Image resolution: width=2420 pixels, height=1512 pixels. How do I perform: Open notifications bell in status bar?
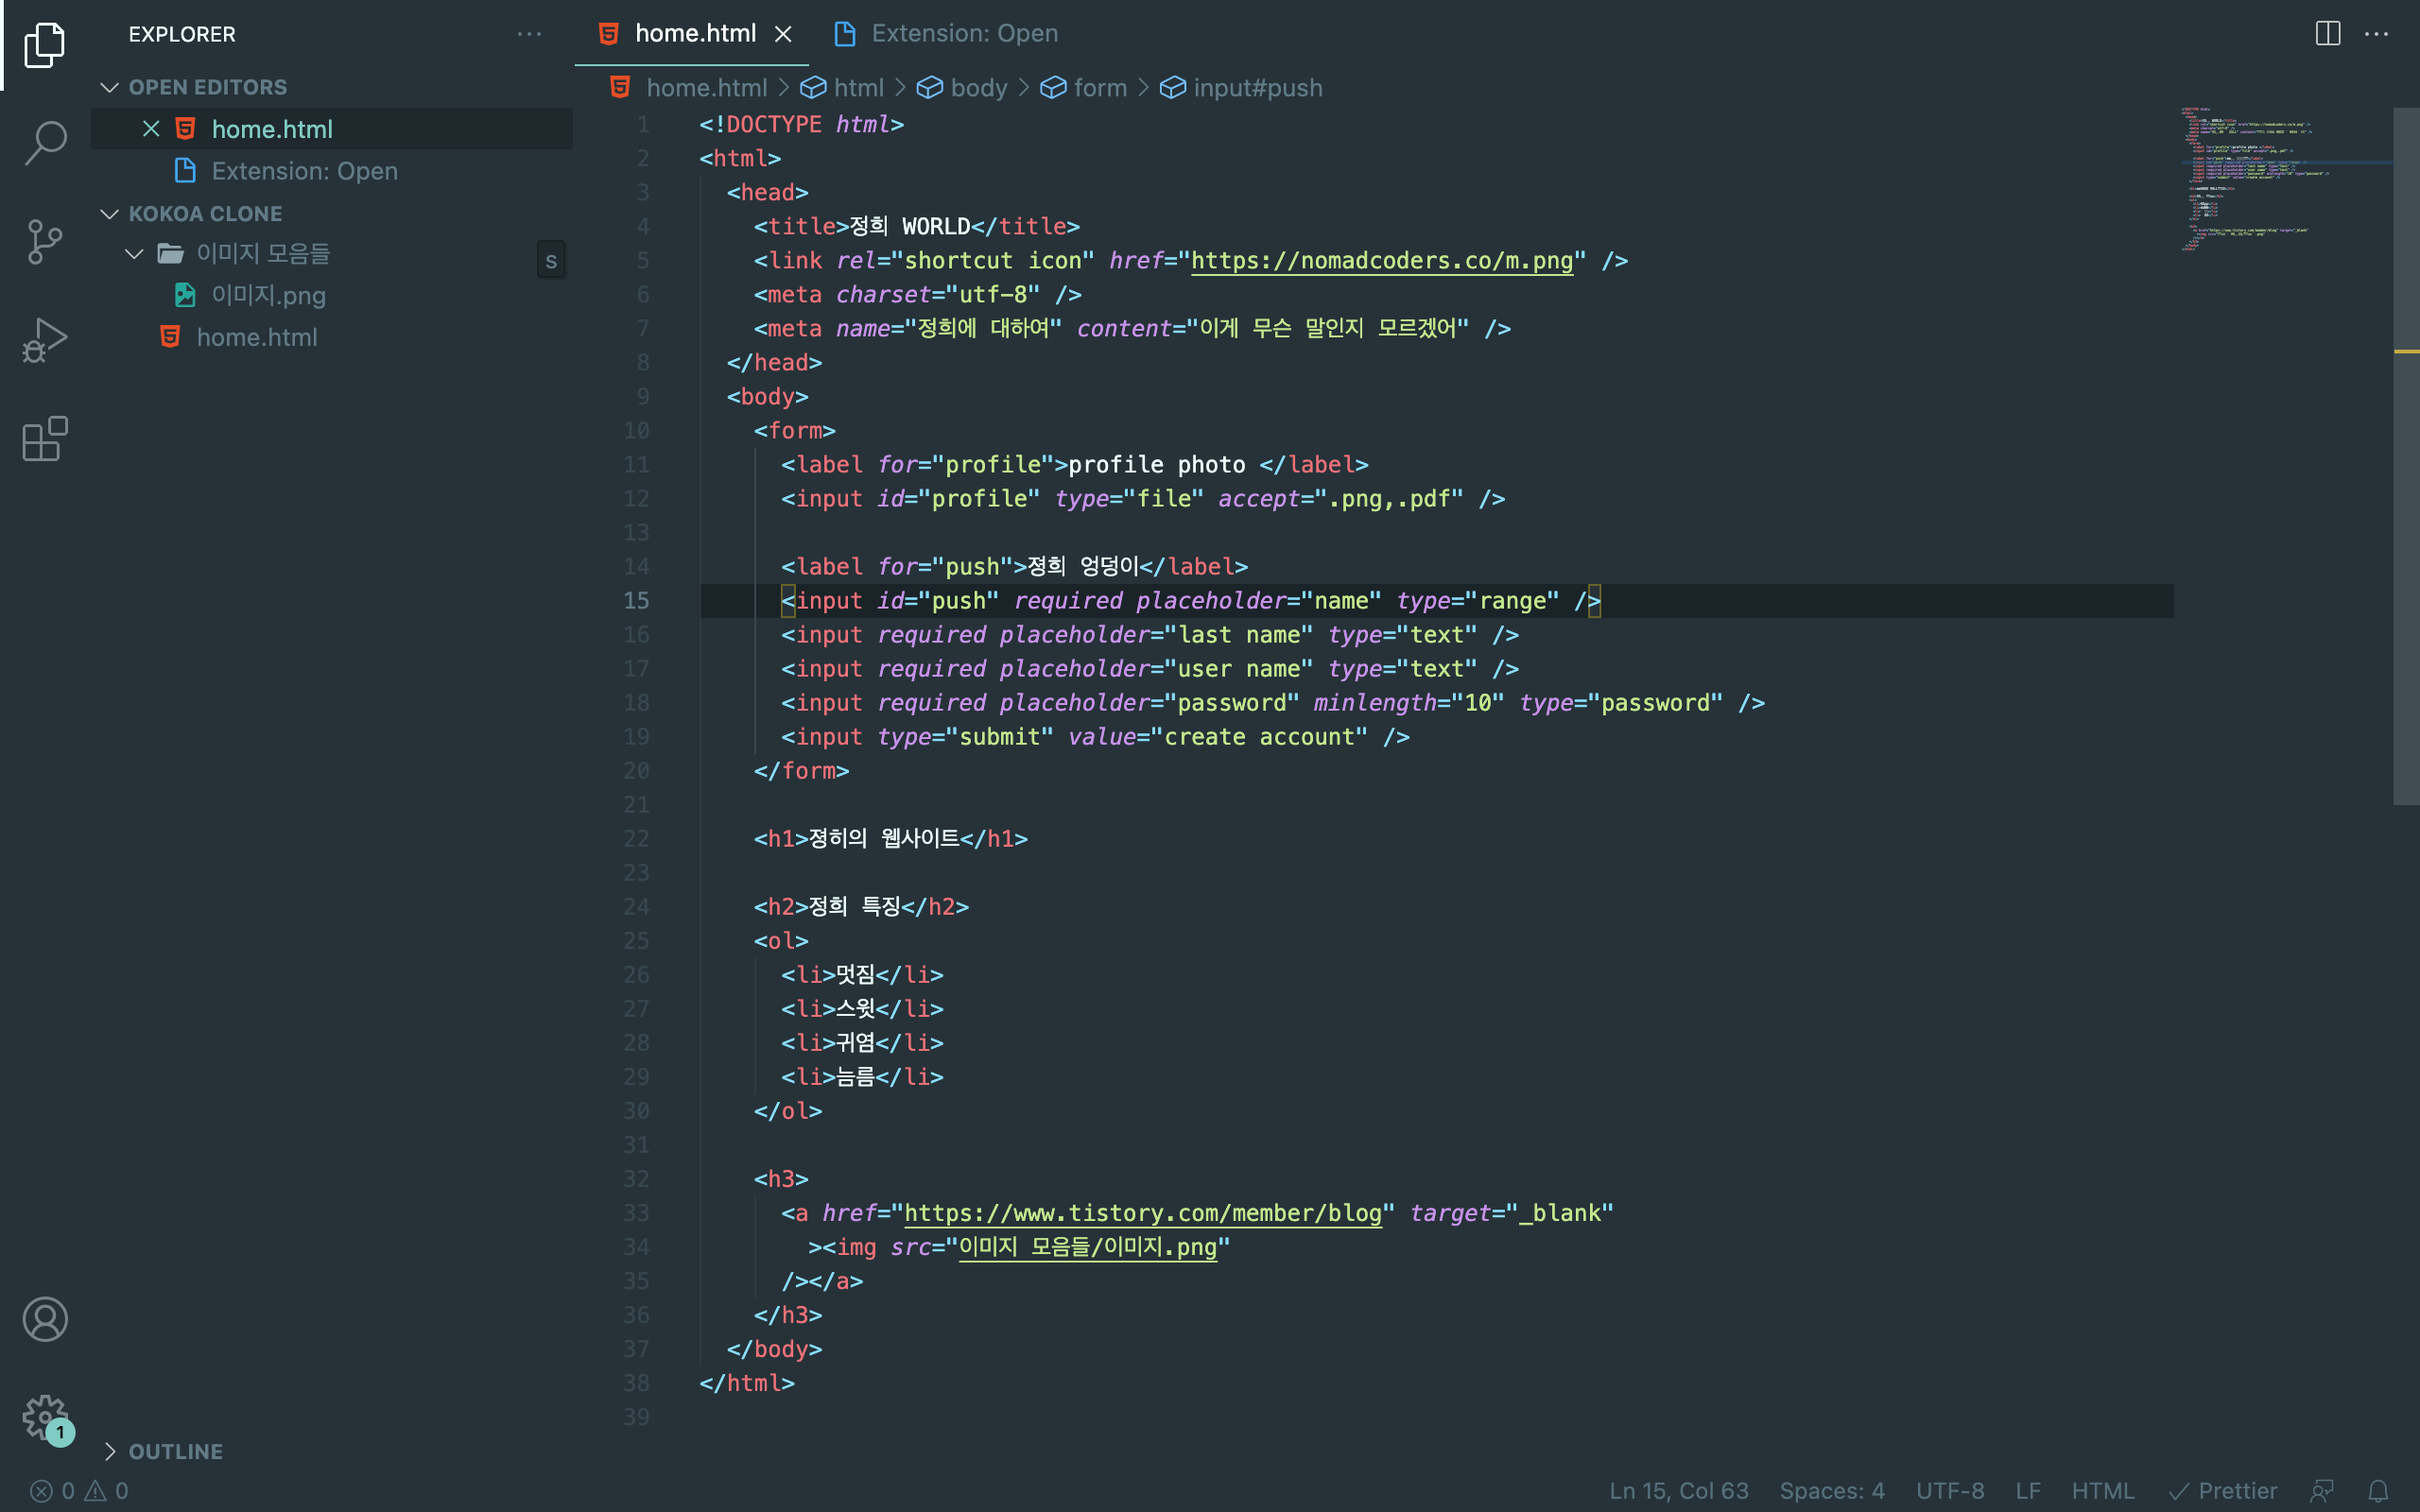(x=2378, y=1491)
